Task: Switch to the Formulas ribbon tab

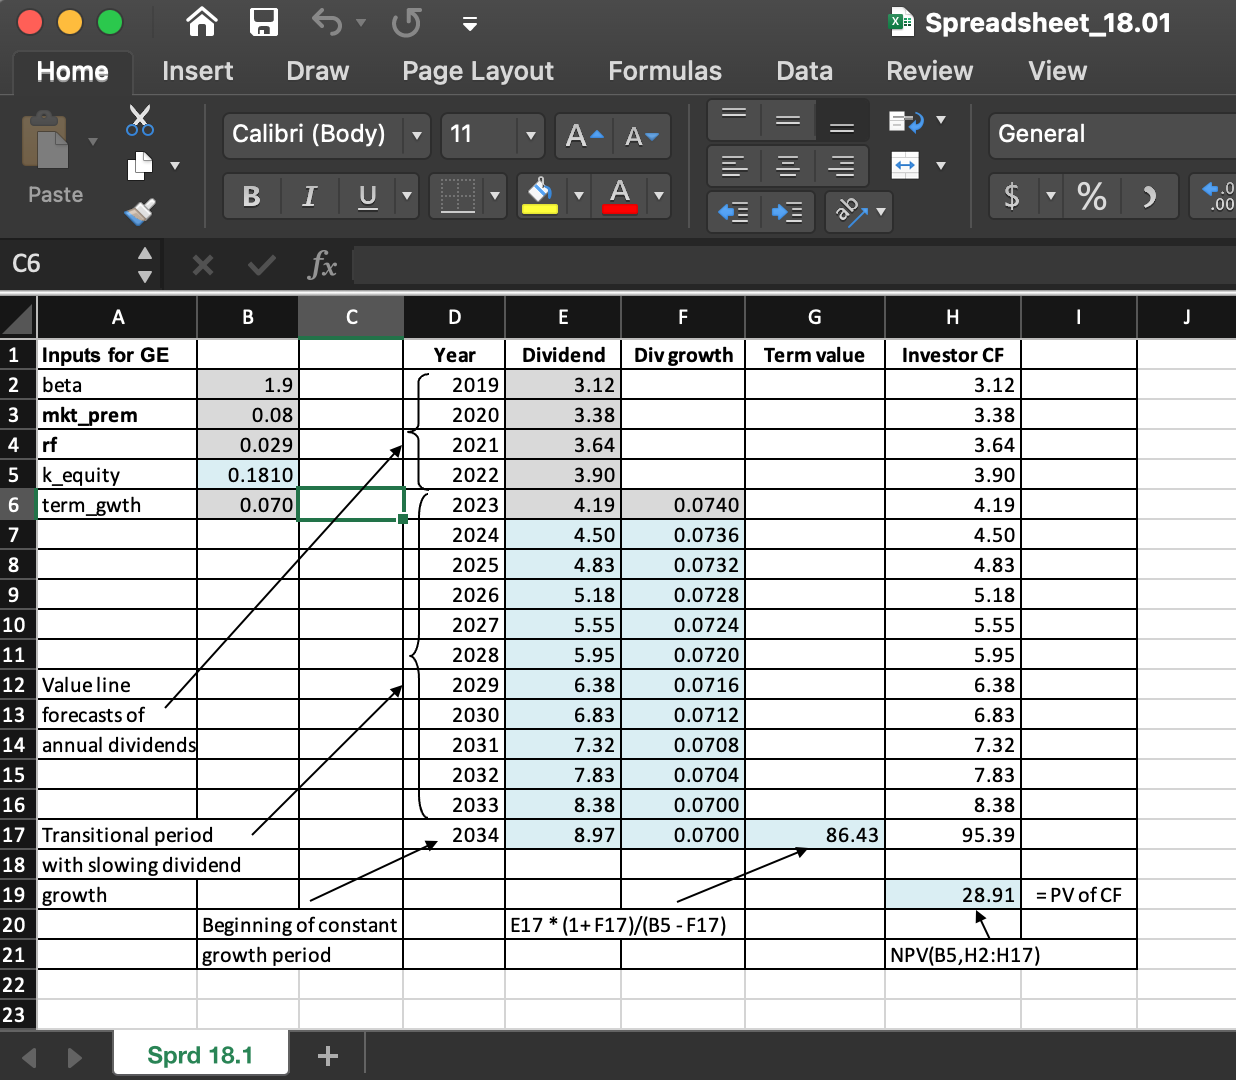Action: click(664, 70)
